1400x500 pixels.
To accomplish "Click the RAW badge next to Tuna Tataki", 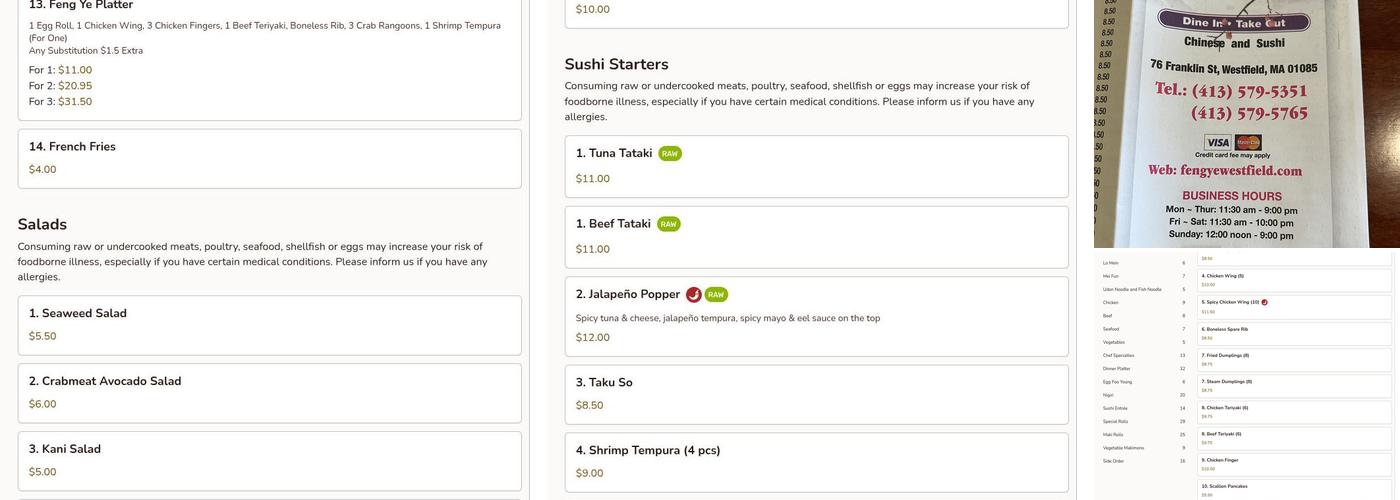I will click(x=670, y=154).
